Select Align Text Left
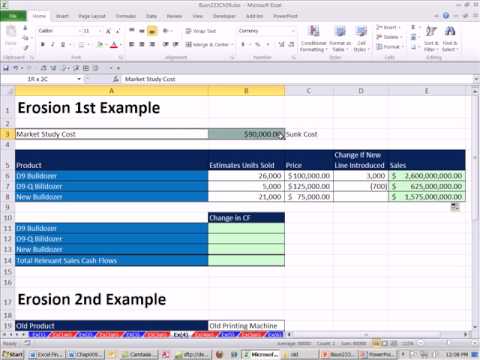 tap(132, 44)
